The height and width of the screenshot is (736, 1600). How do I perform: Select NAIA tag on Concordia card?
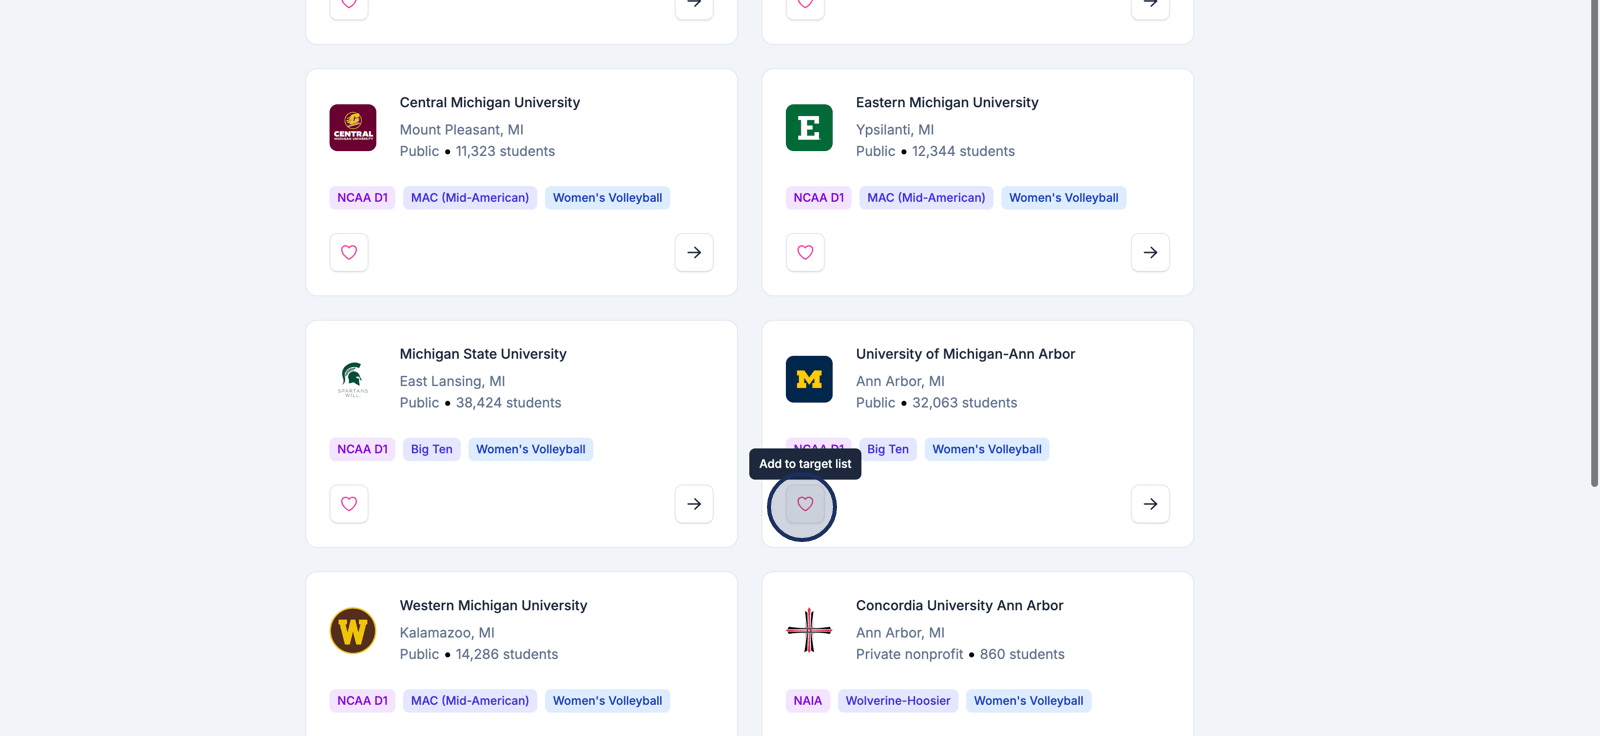[x=808, y=701]
